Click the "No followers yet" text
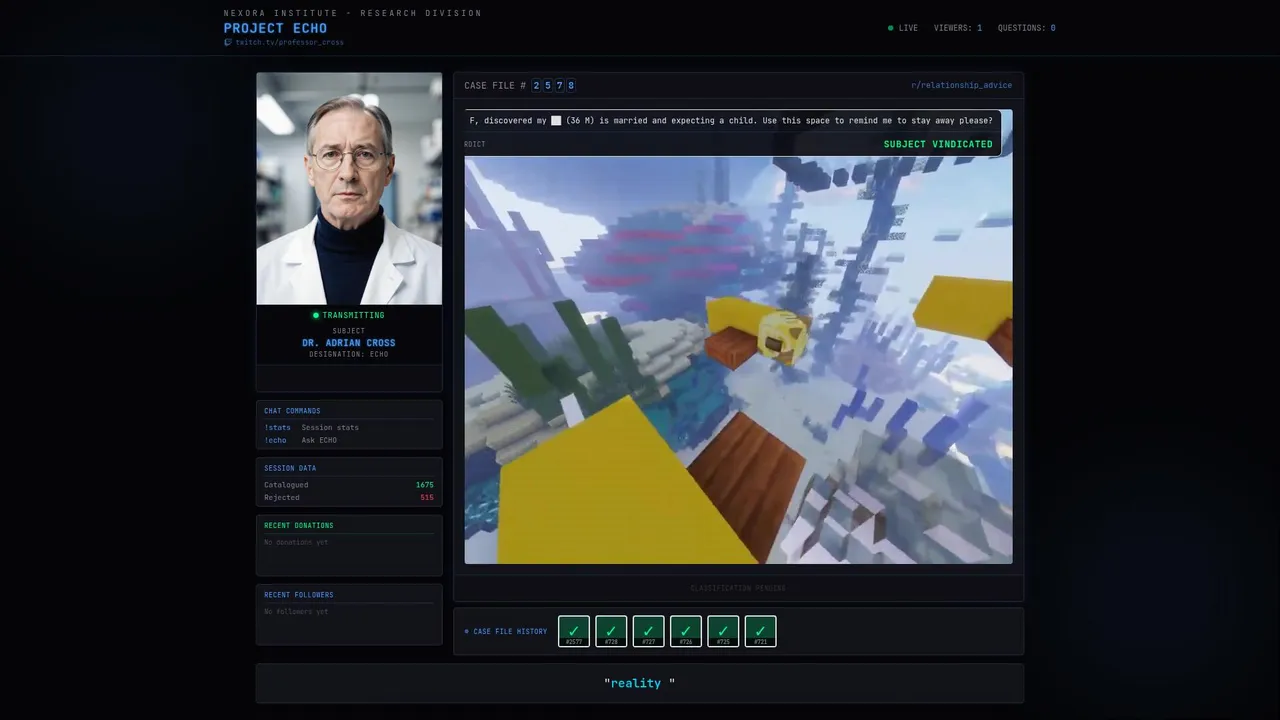 pos(296,611)
